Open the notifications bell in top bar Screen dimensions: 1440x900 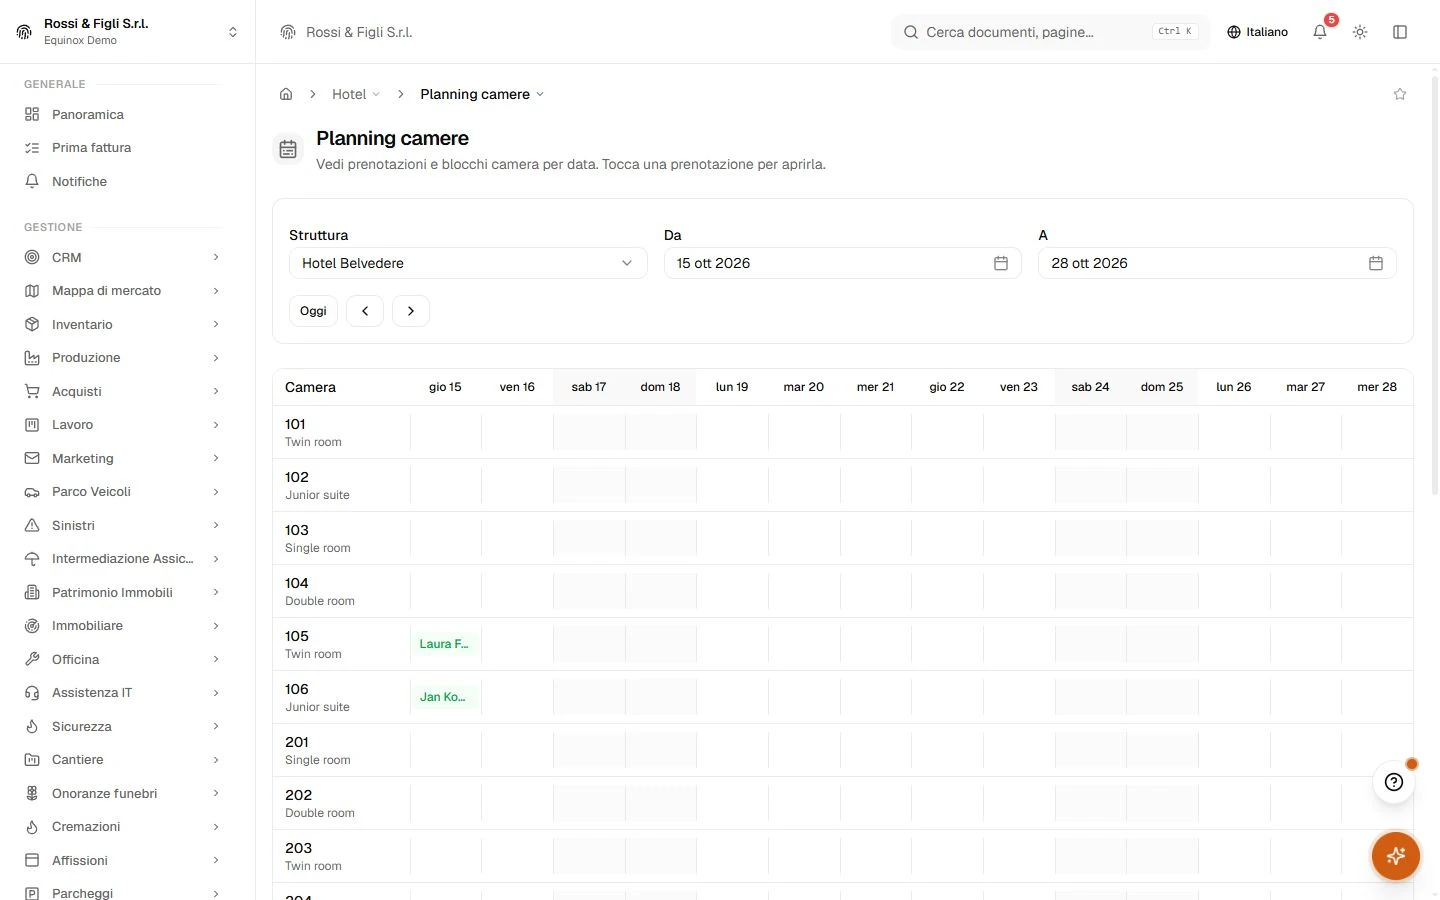[x=1320, y=32]
